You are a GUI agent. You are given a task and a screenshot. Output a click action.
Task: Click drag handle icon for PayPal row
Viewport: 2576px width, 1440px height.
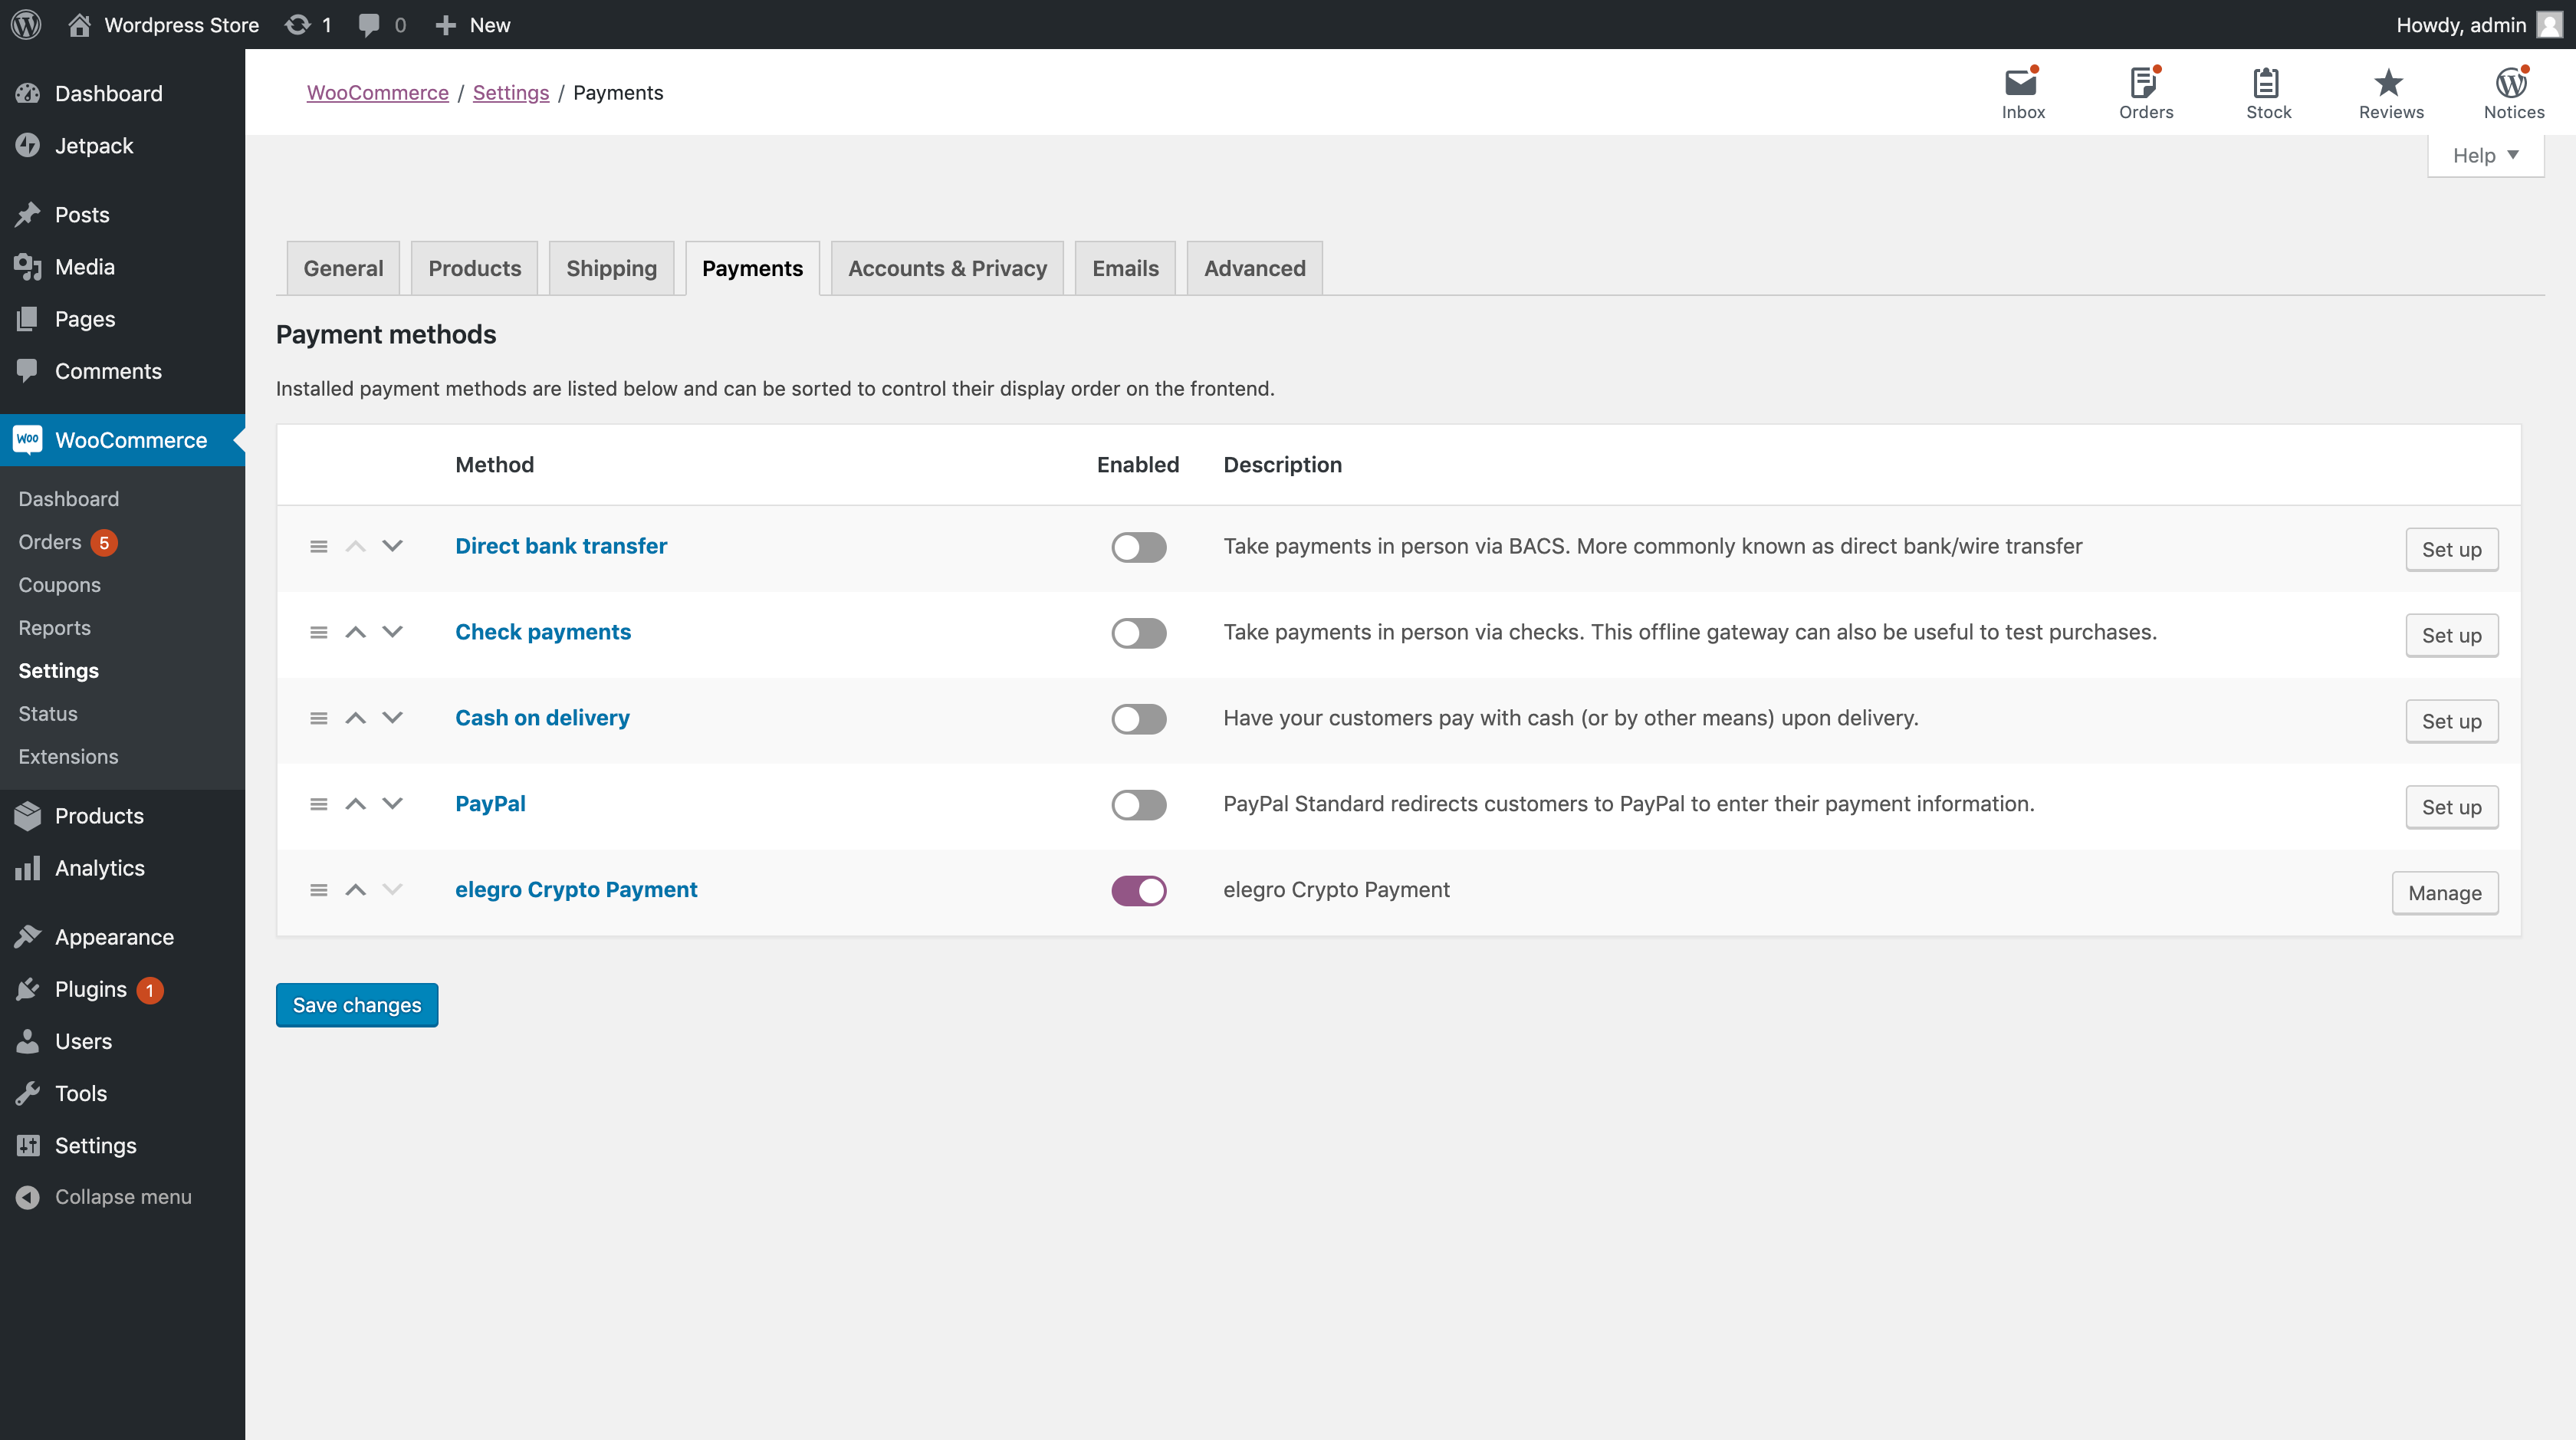(x=318, y=804)
